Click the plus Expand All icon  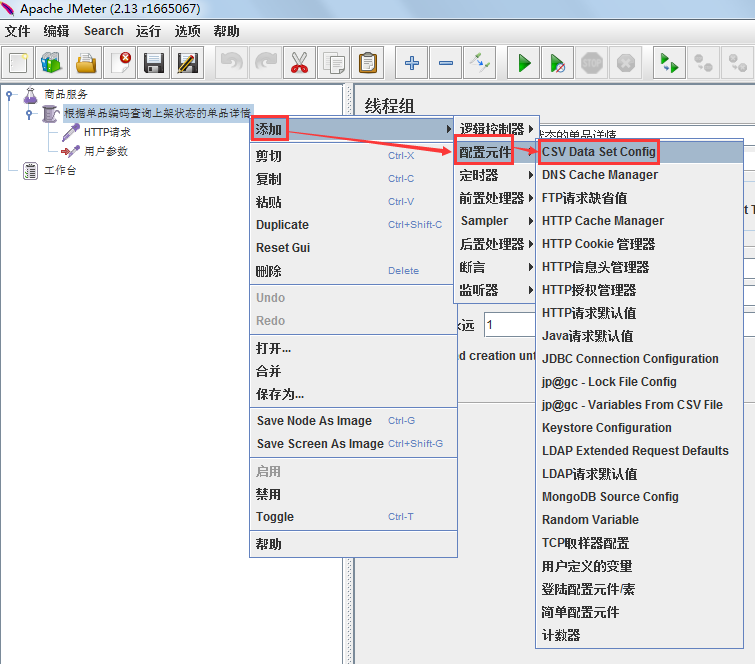411,63
